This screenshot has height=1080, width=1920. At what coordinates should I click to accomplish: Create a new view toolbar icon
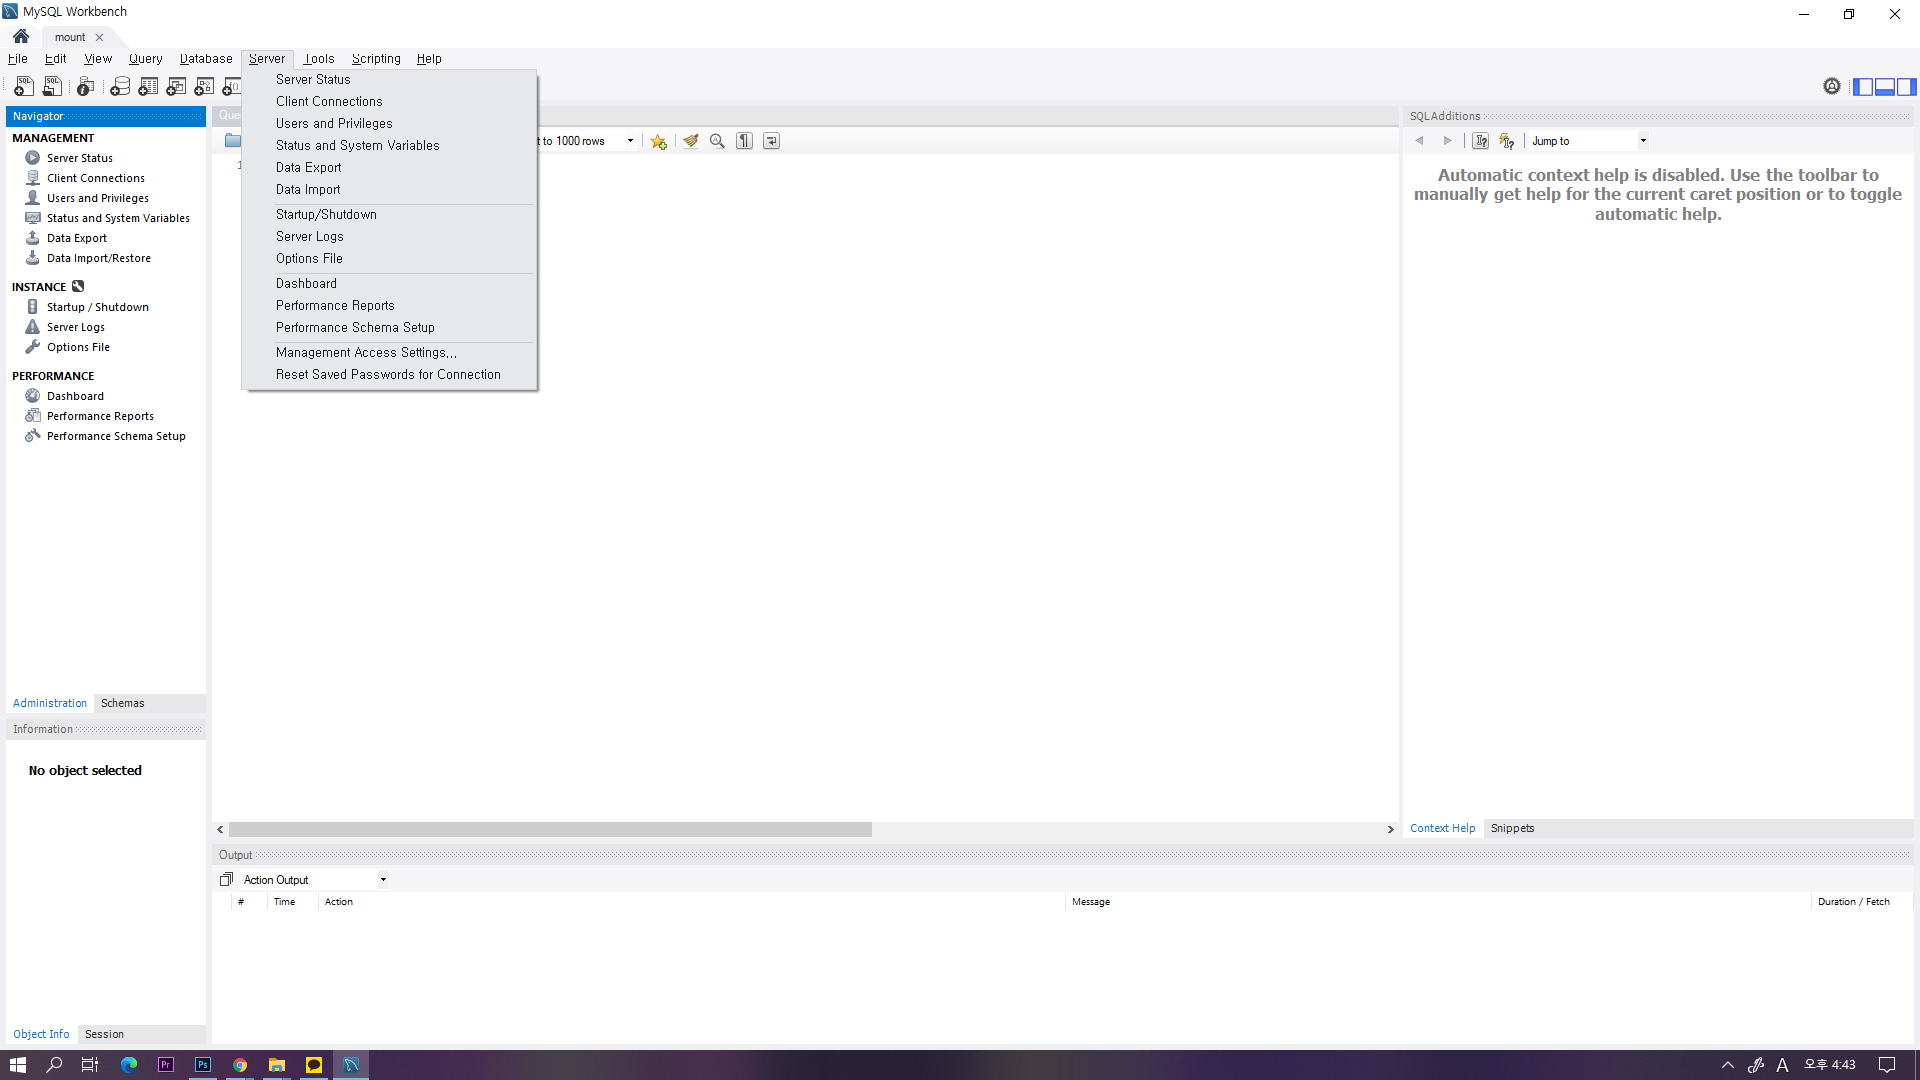point(176,87)
